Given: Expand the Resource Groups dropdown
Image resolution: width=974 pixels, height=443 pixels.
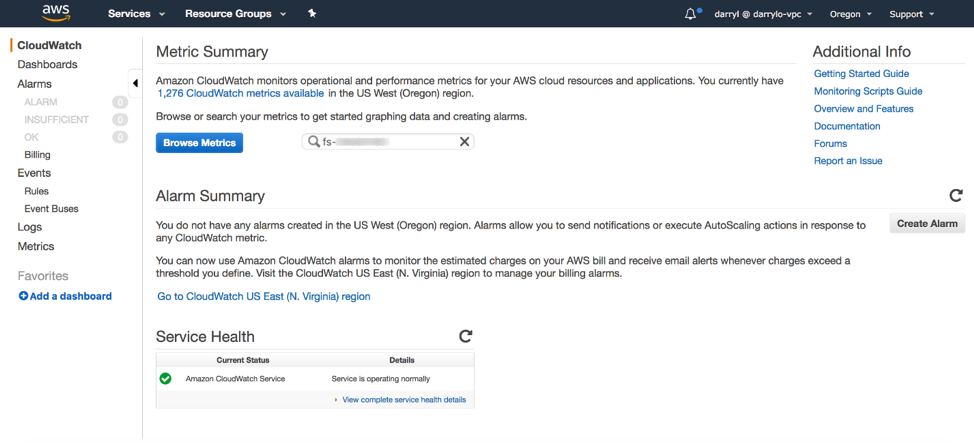Looking at the screenshot, I should 235,14.
